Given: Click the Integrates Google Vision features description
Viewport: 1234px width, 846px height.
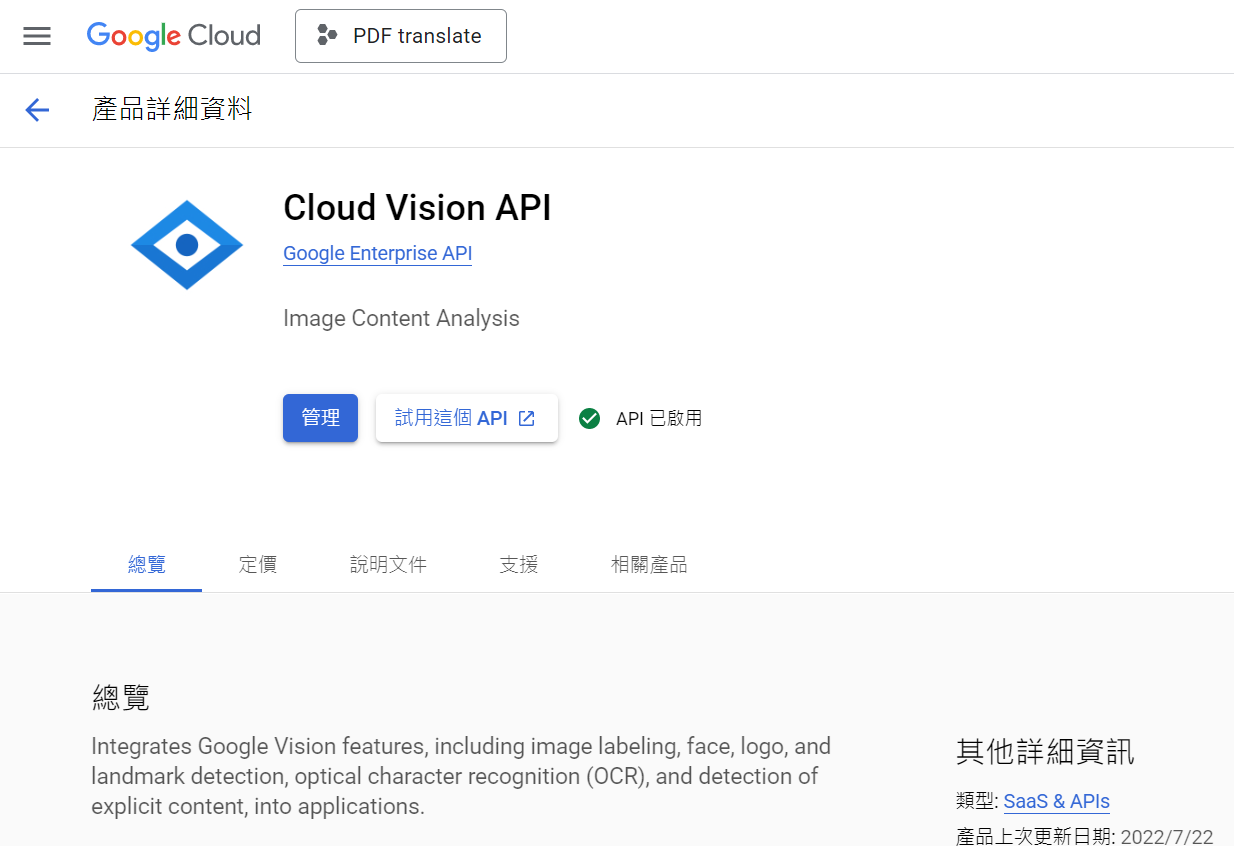Looking at the screenshot, I should point(461,776).
